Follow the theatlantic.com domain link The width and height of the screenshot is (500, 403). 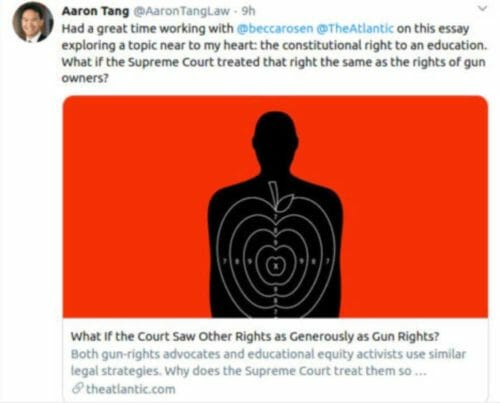tap(131, 389)
